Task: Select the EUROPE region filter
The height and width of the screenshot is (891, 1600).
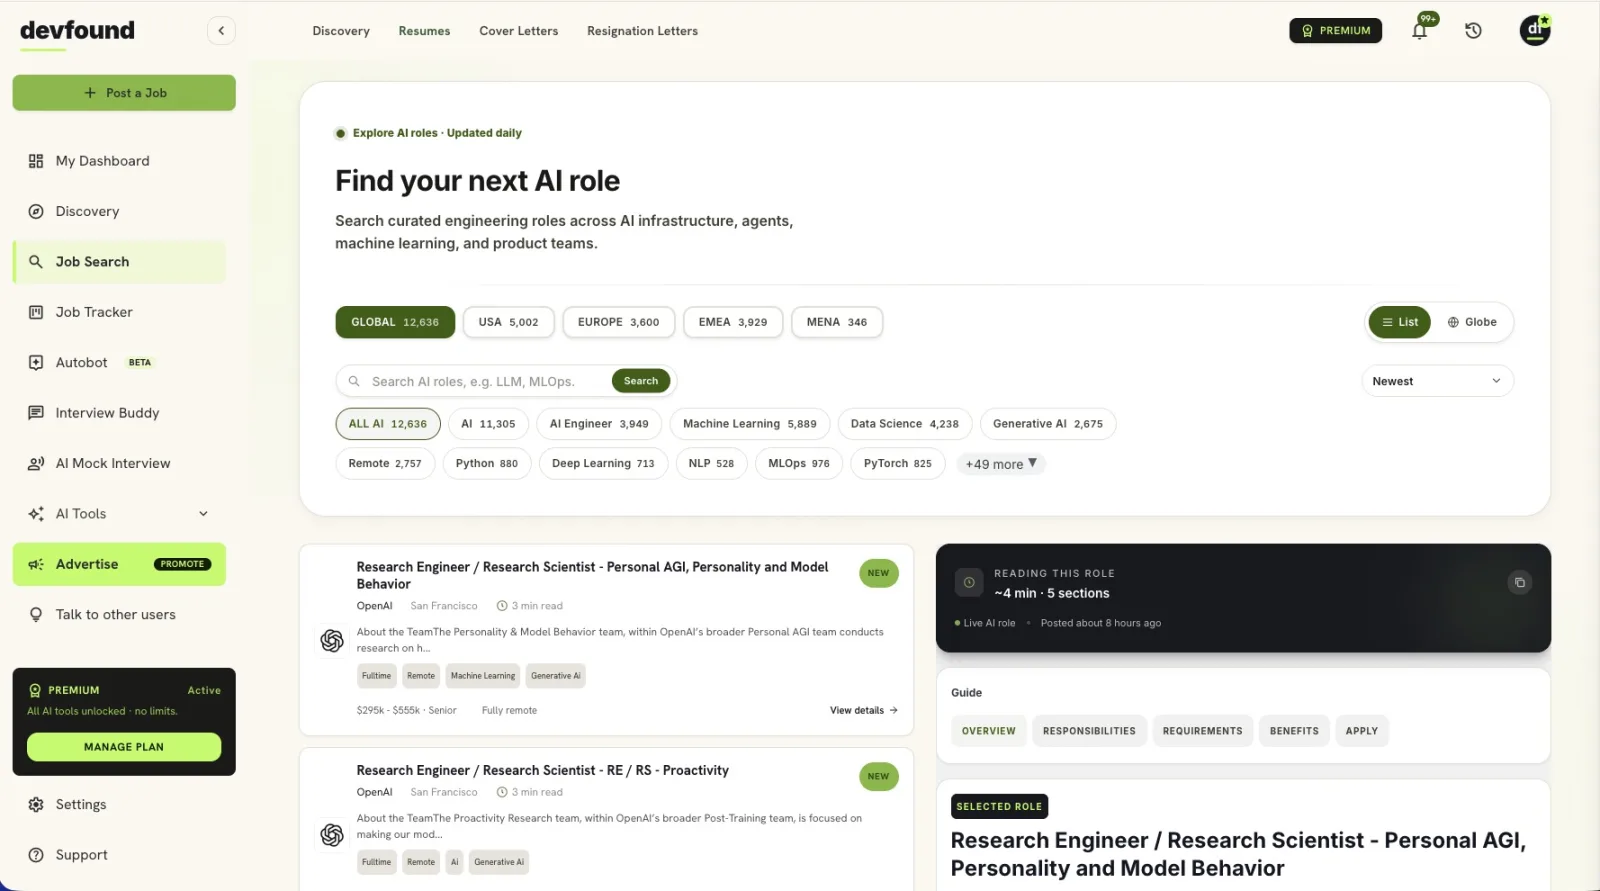Action: click(x=618, y=322)
